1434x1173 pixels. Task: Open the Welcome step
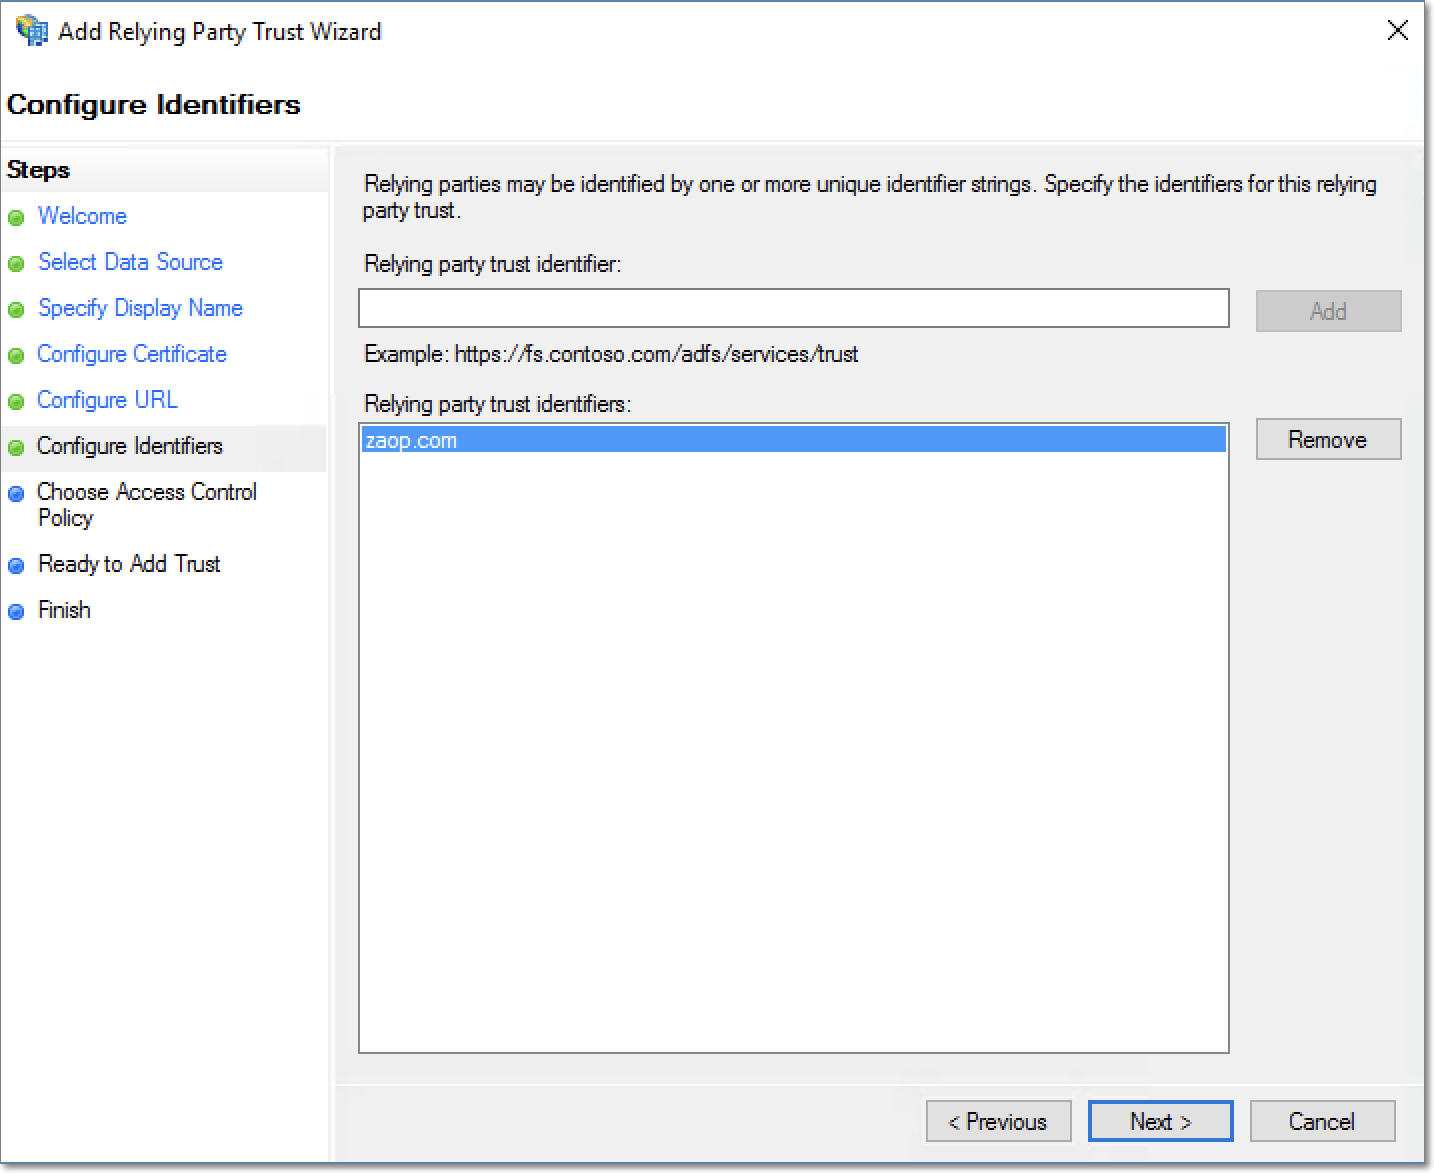pyautogui.click(x=82, y=216)
